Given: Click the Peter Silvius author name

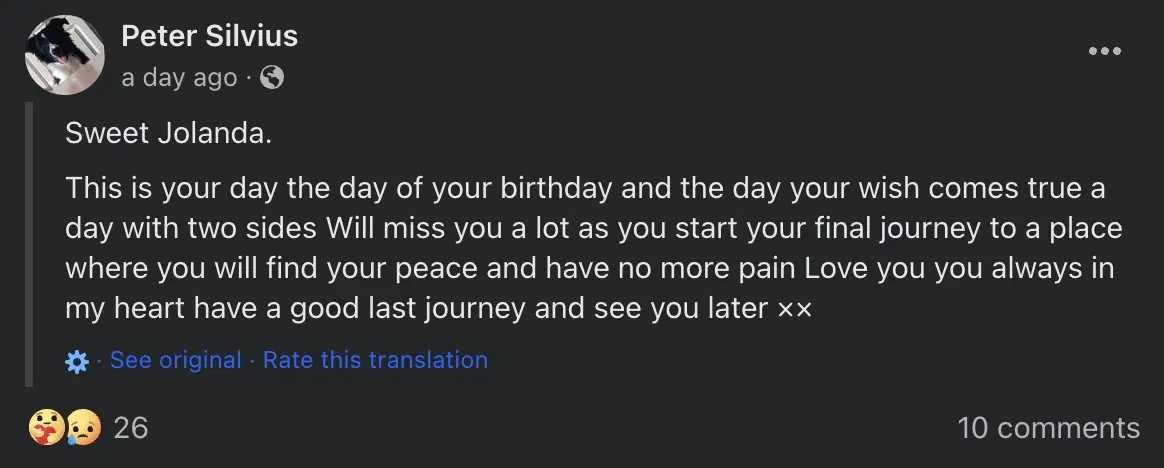Looking at the screenshot, I should (209, 37).
